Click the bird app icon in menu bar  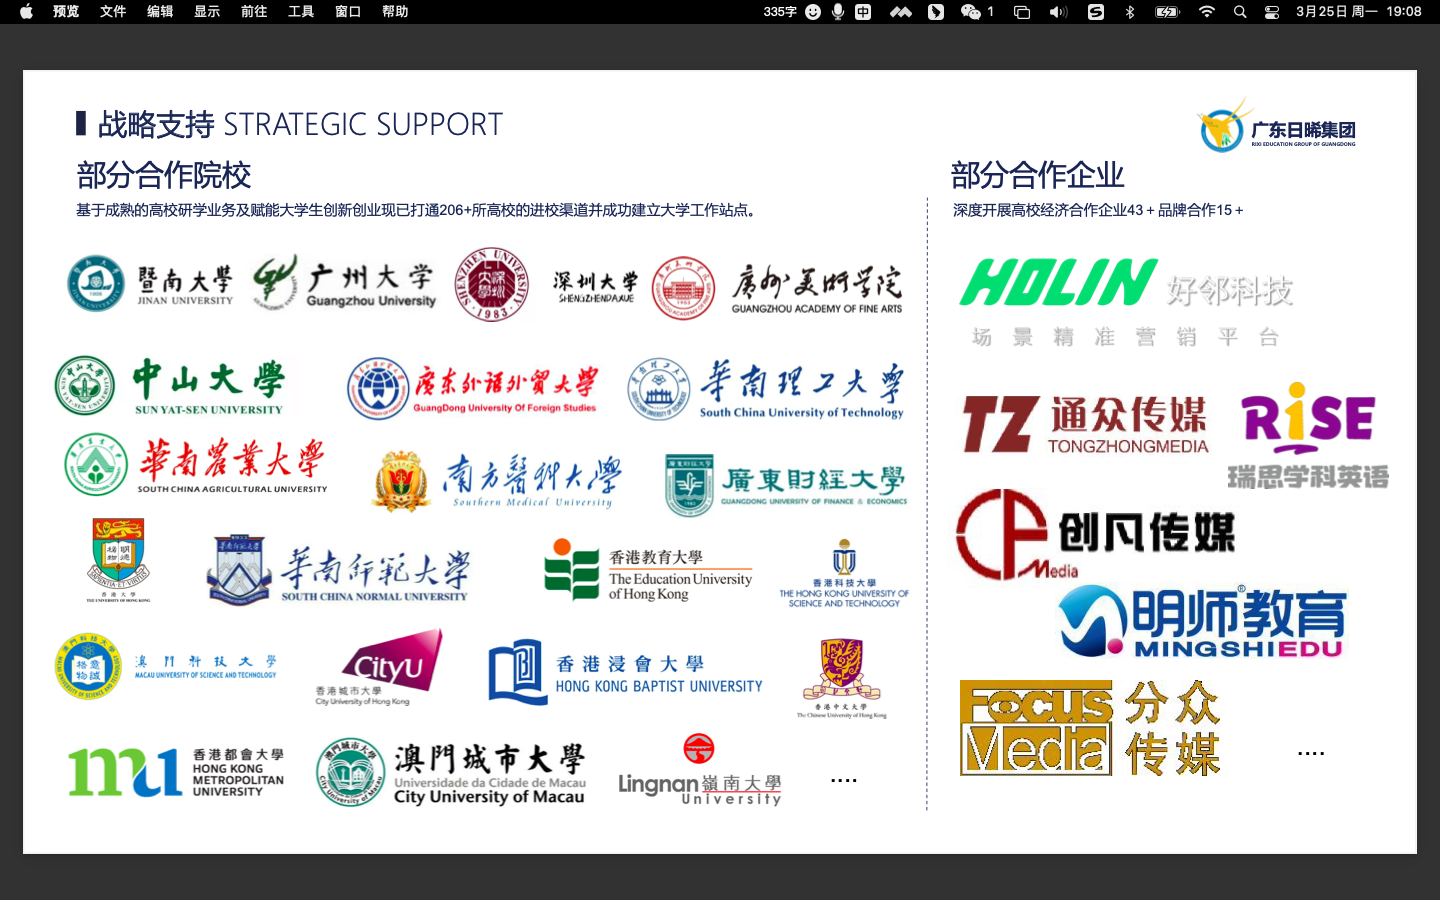(x=936, y=12)
